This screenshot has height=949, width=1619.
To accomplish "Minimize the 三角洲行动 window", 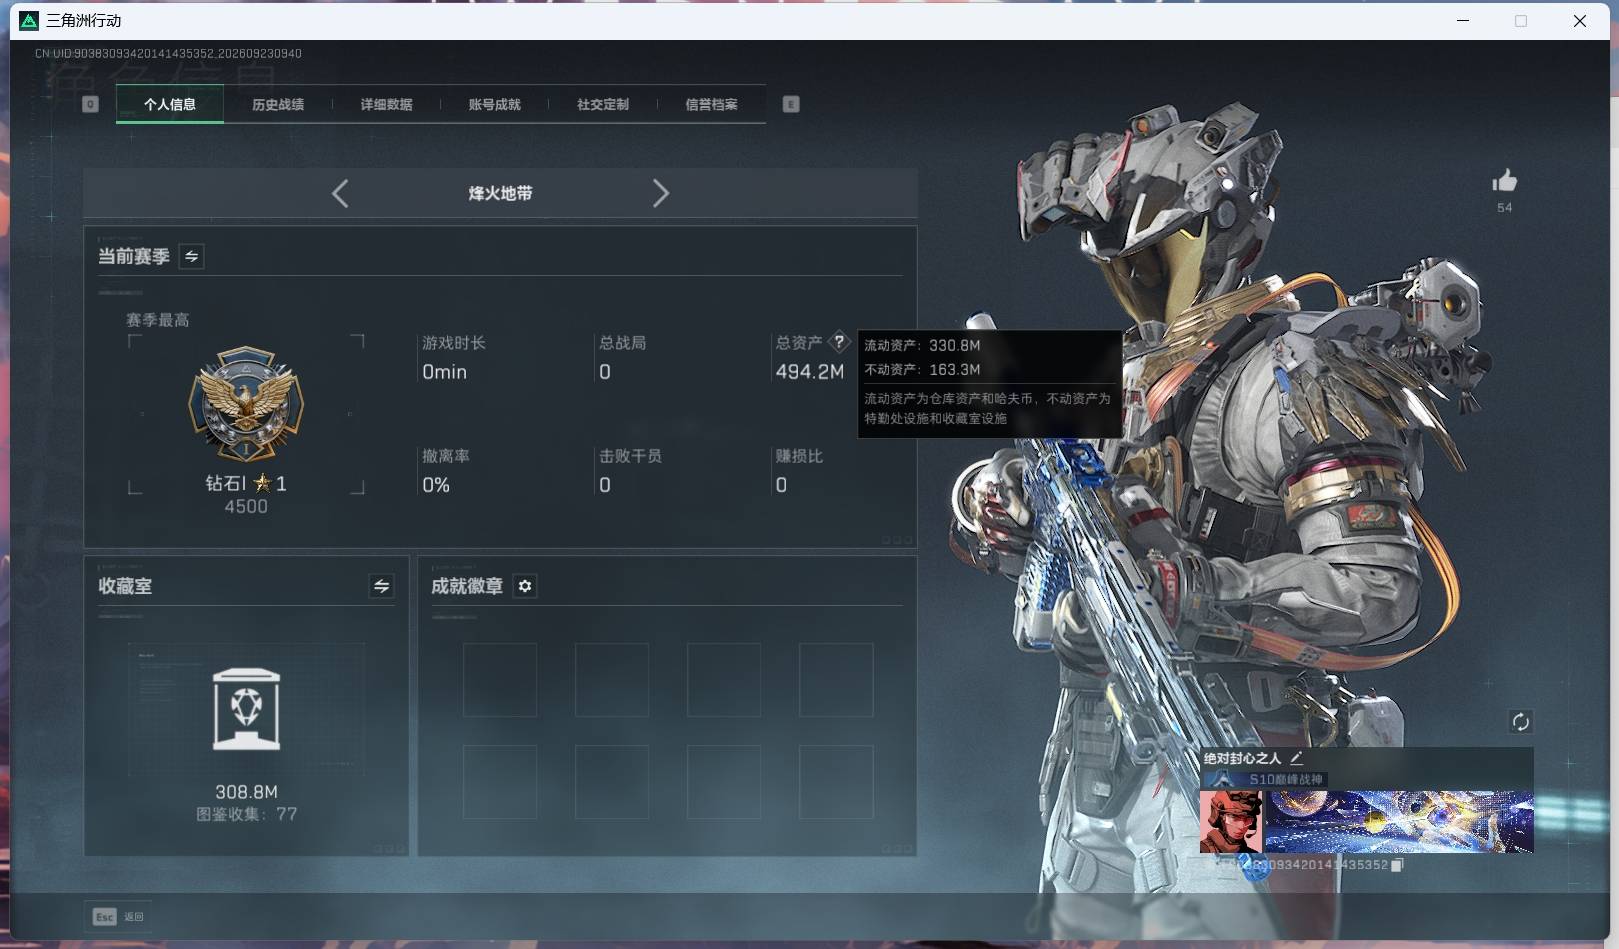I will click(x=1463, y=20).
